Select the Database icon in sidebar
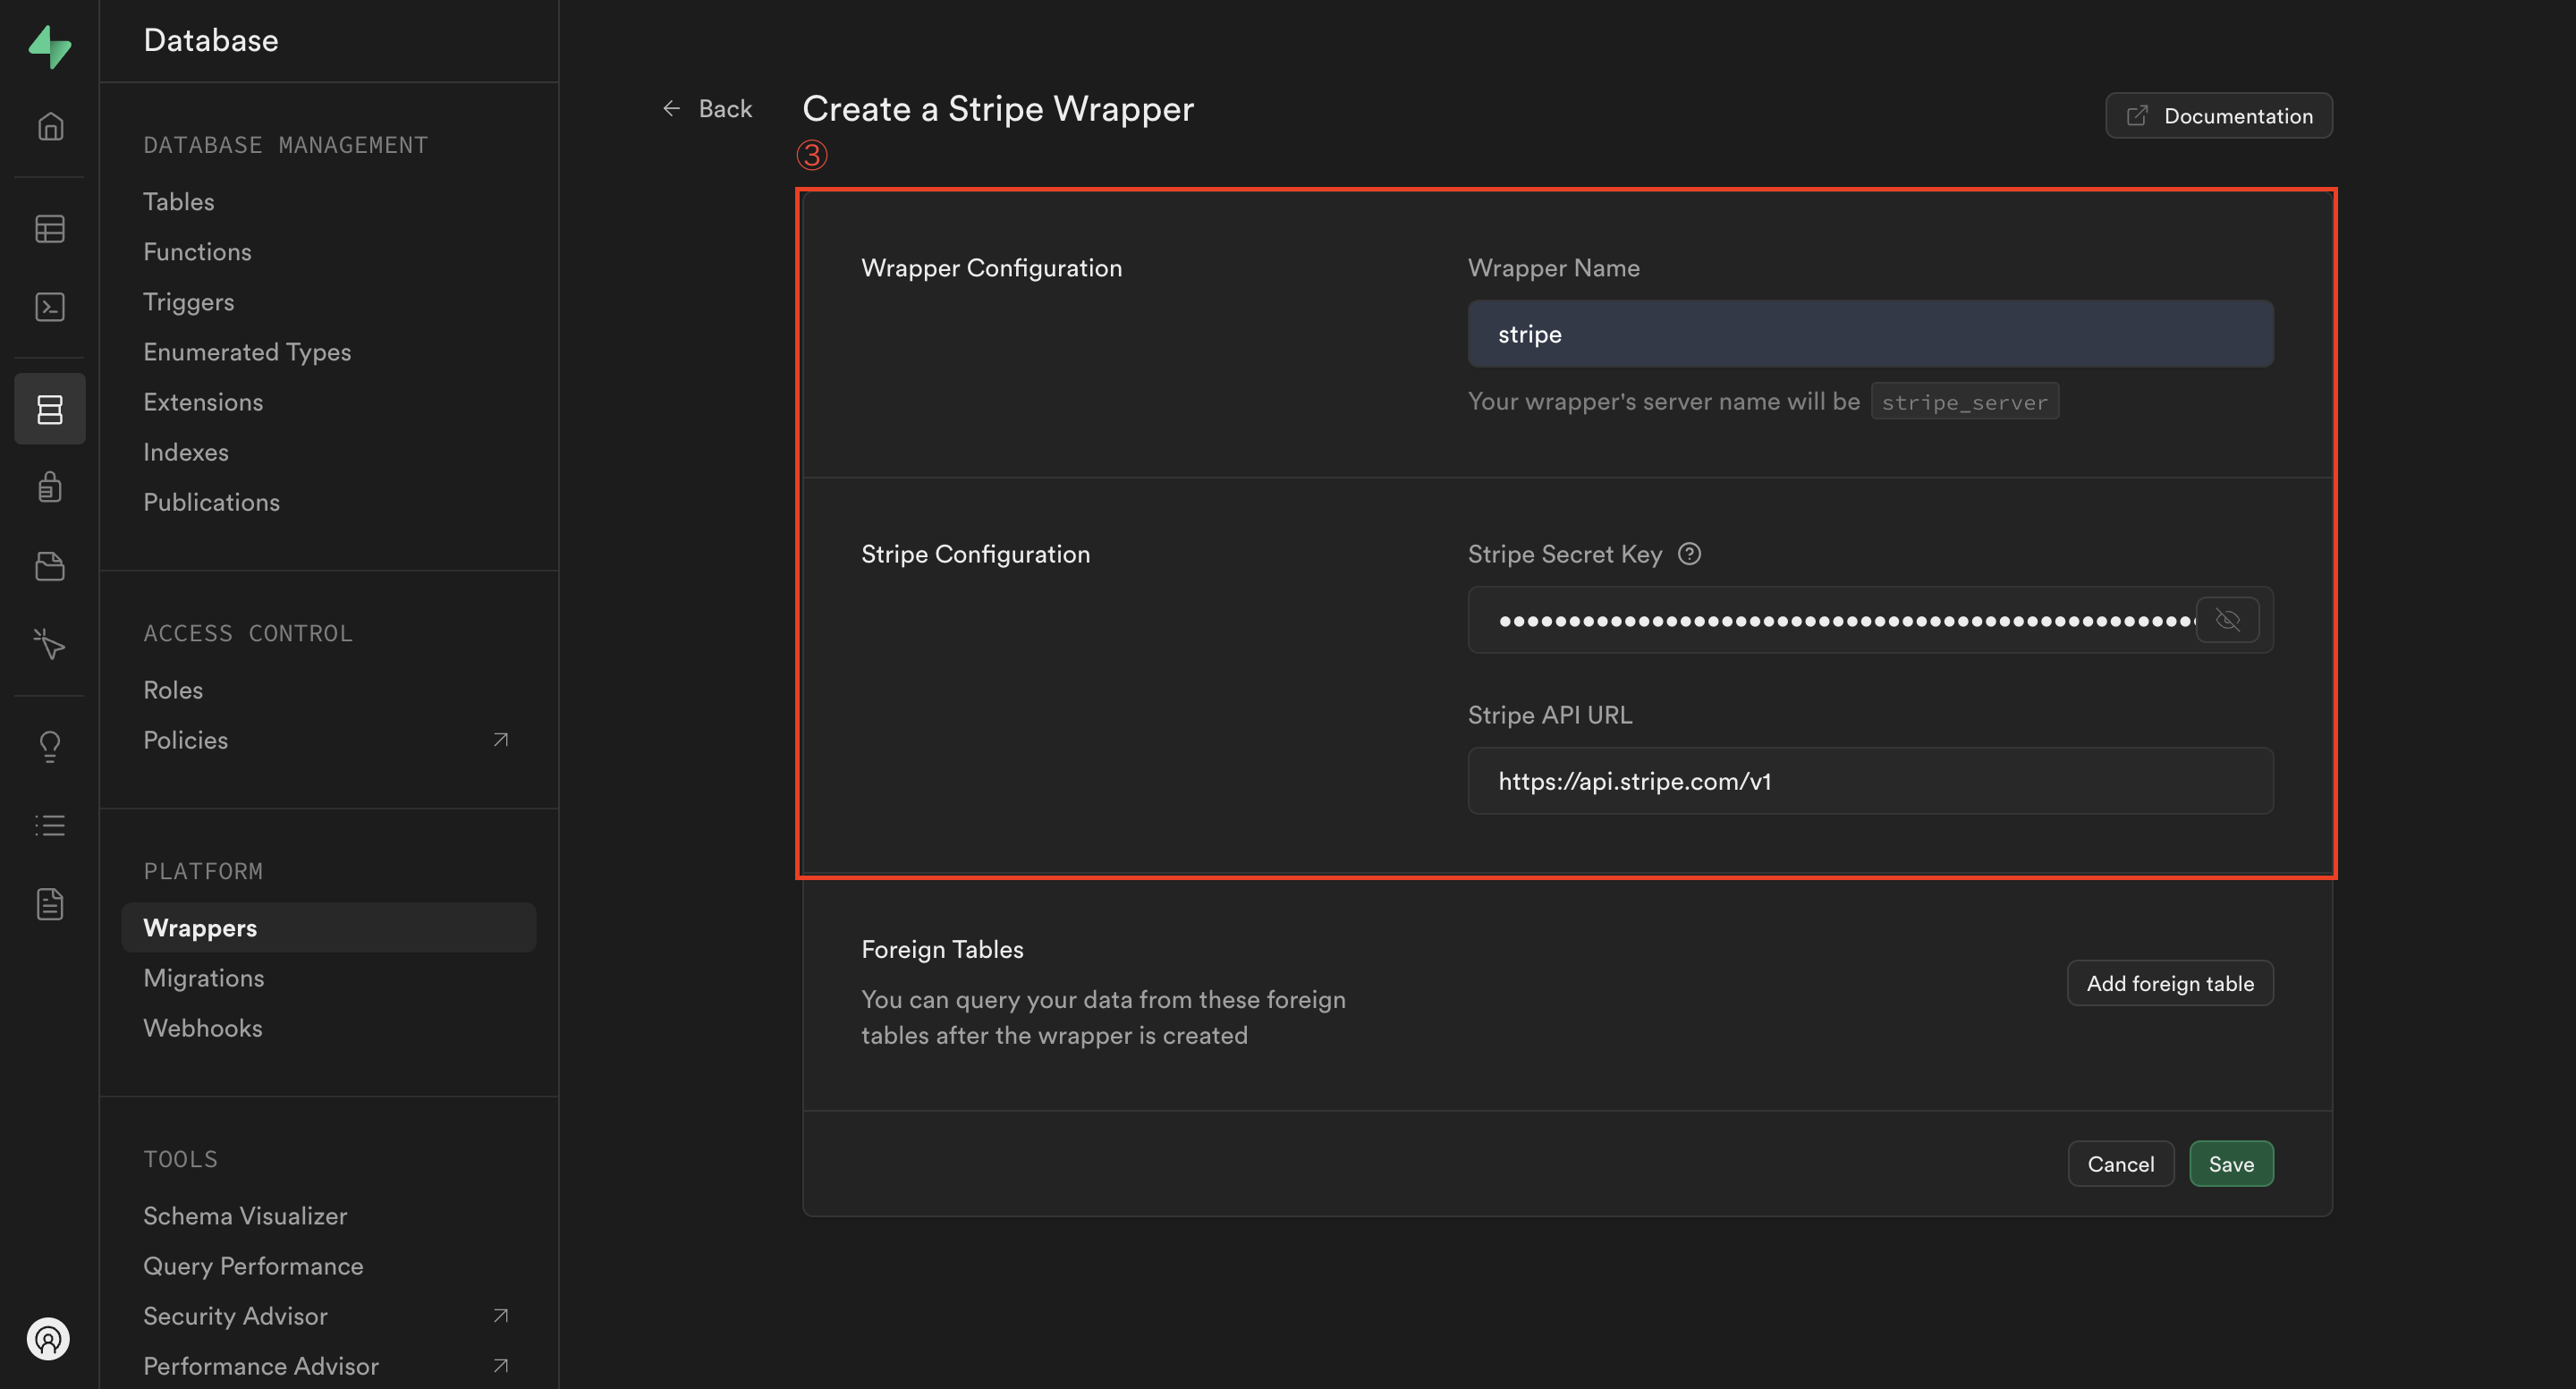Image resolution: width=2576 pixels, height=1389 pixels. pos(50,409)
